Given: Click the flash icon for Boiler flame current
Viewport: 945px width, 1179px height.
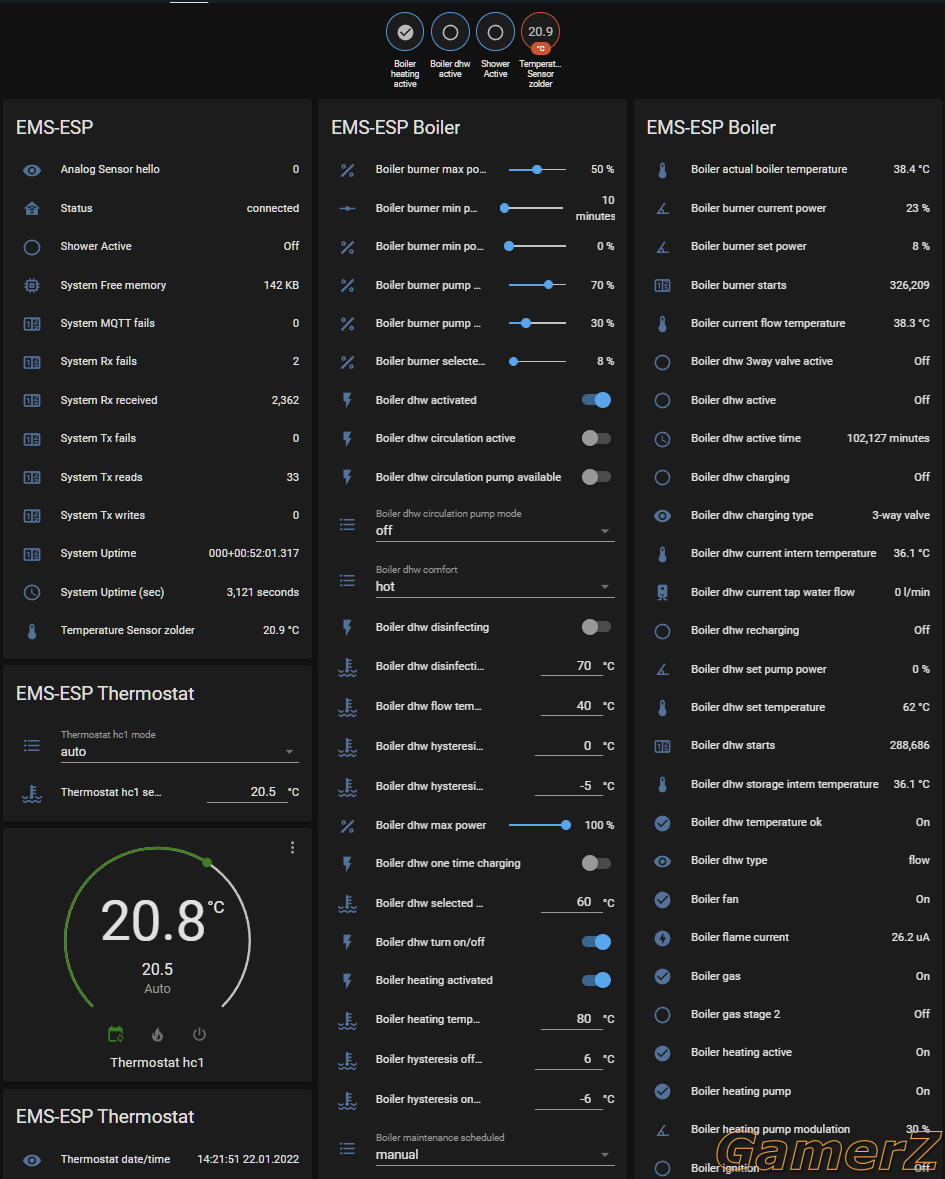Looking at the screenshot, I should [662, 938].
